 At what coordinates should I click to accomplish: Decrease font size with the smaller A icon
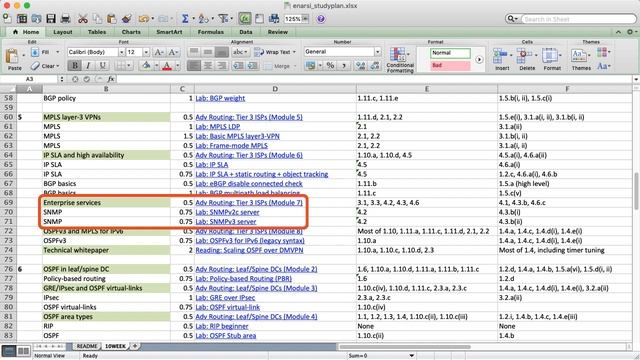tap(173, 52)
